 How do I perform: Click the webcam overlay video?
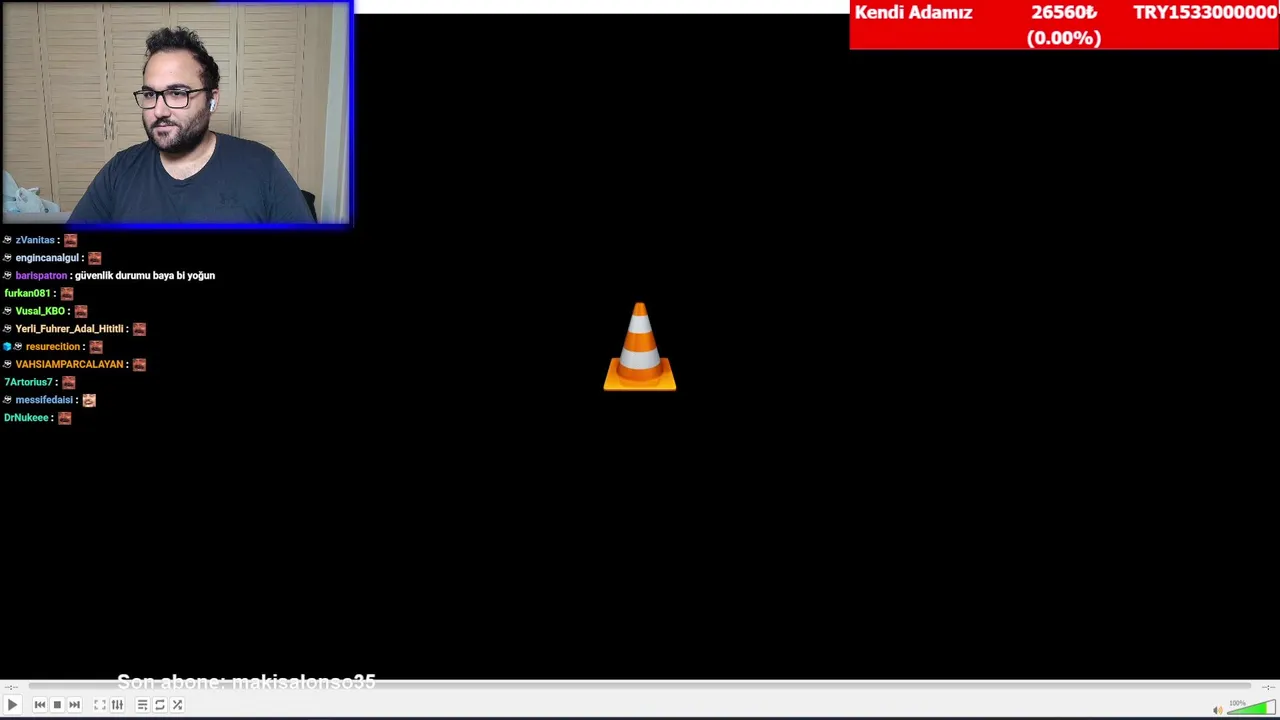click(176, 112)
